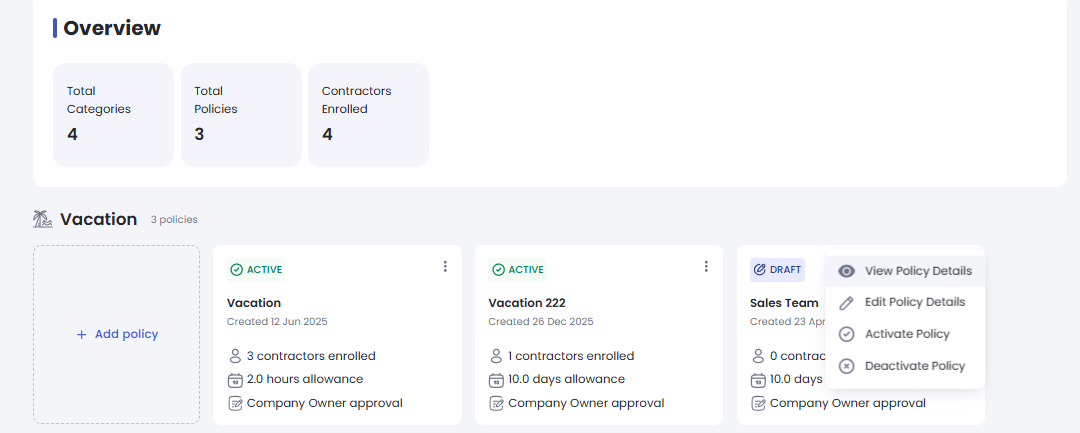1080x433 pixels.
Task: Click contractors person icon on Vacation card
Action: coord(236,356)
